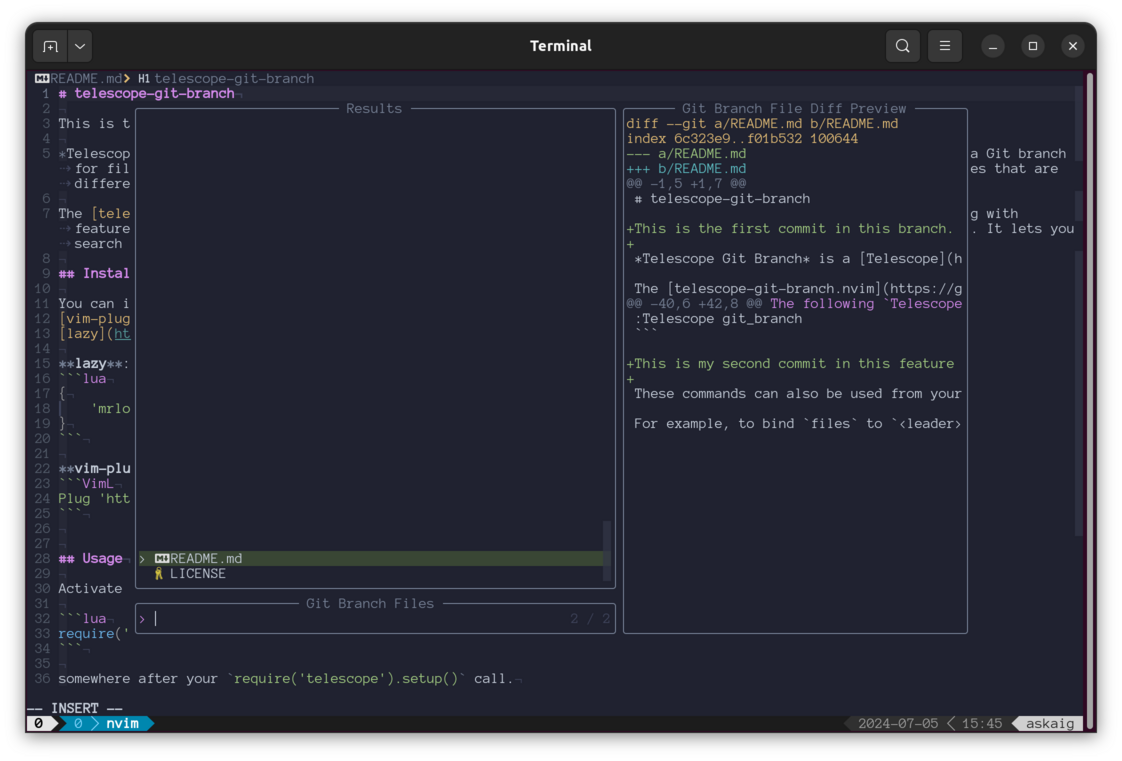Click '+This is the first commit in this branch.'
This screenshot has height=761, width=1122.
click(x=790, y=229)
